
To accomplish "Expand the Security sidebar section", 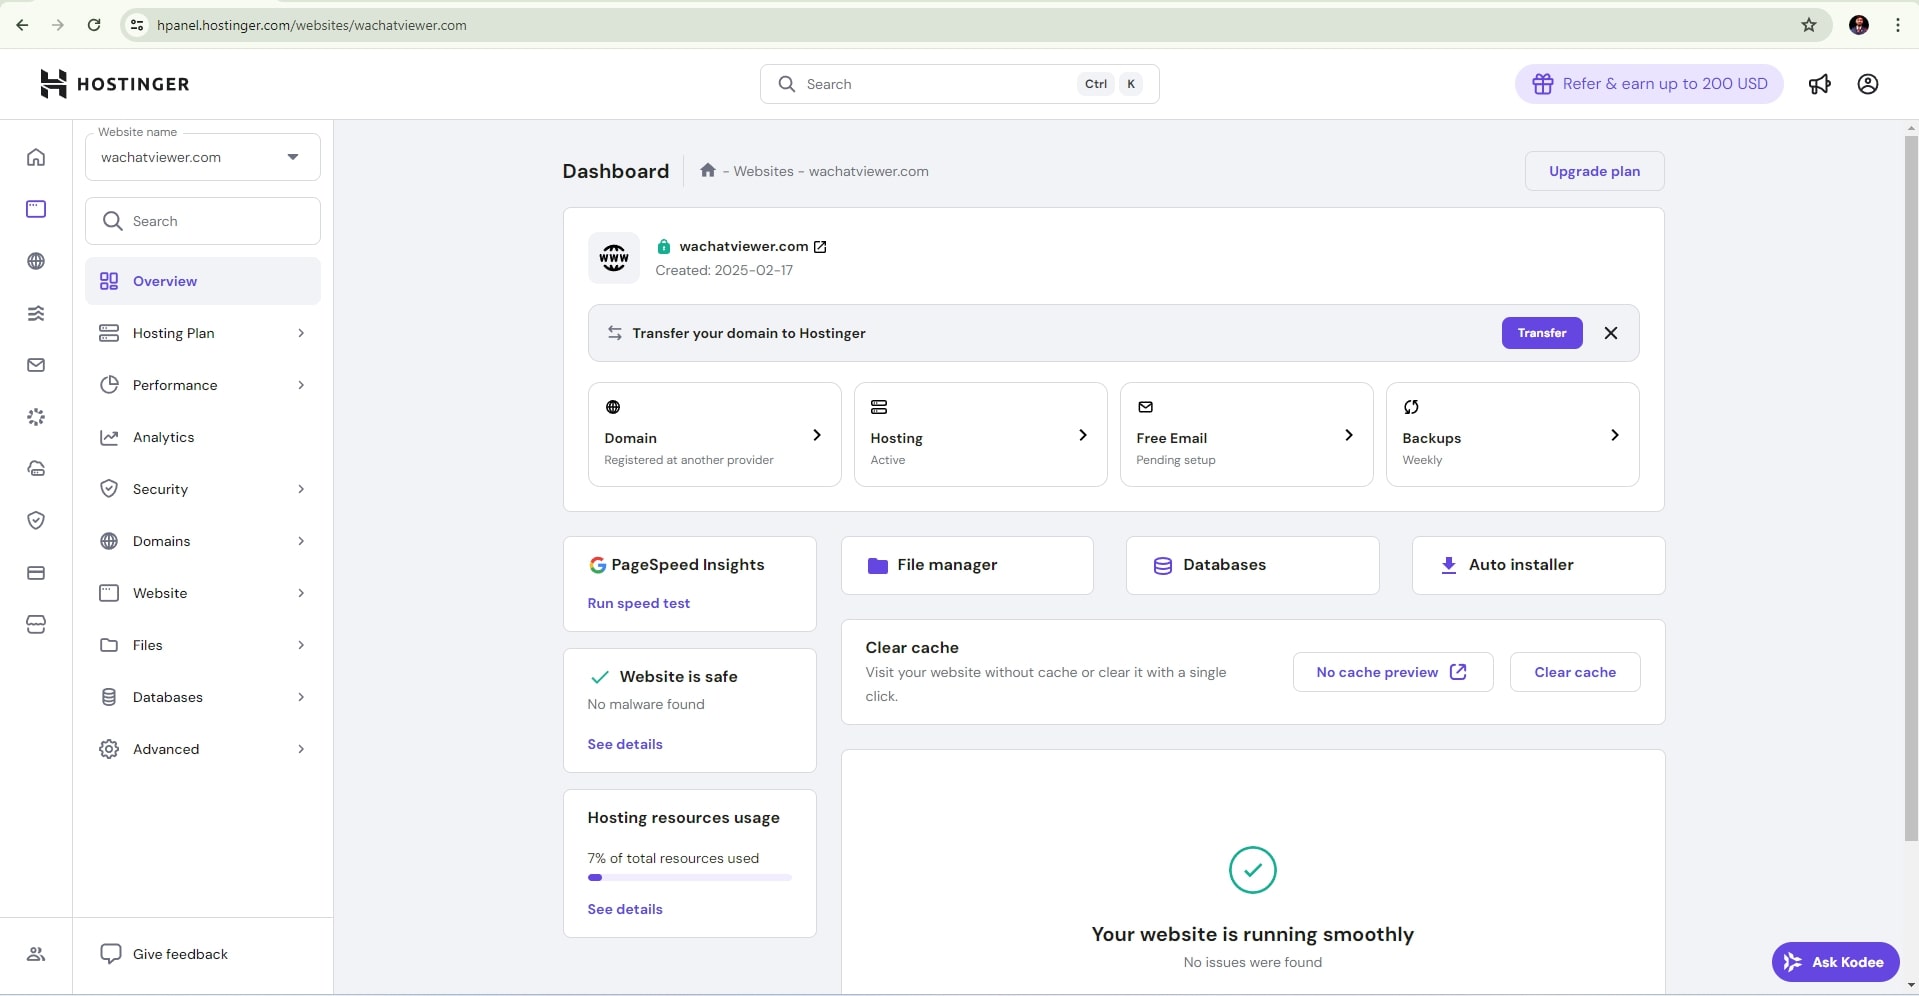I will click(x=203, y=489).
